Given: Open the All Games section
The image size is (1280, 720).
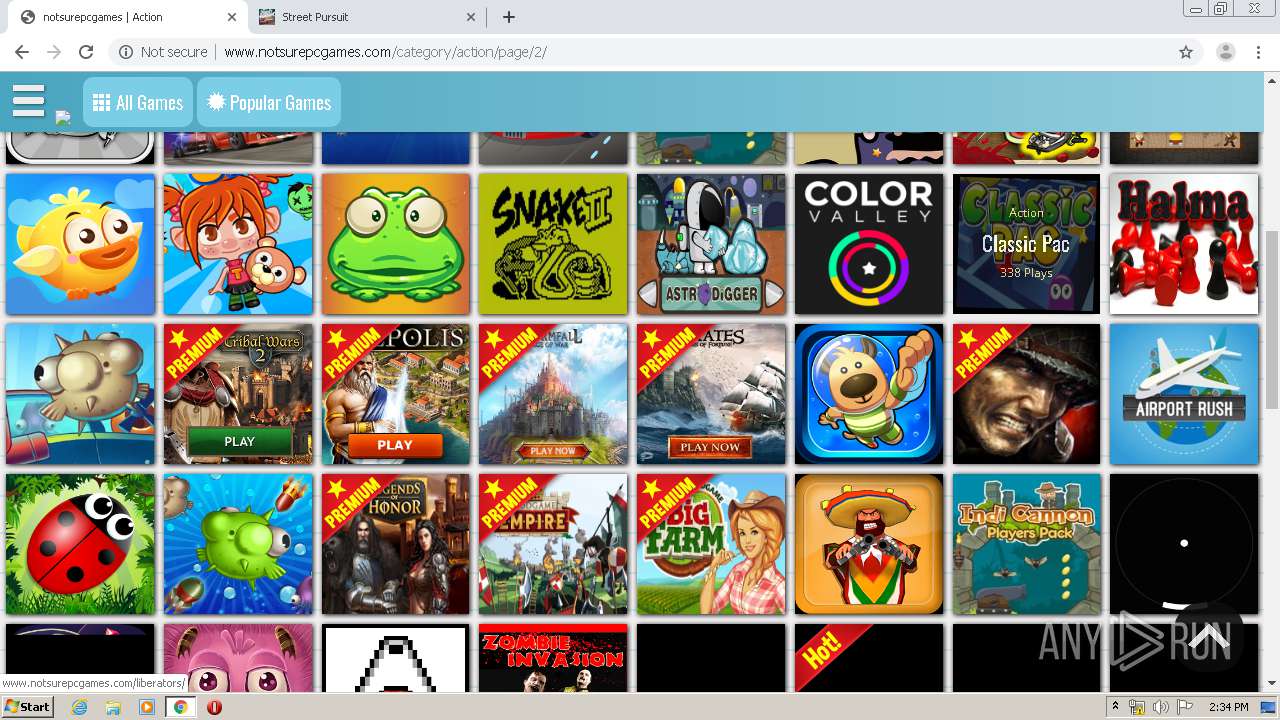Looking at the screenshot, I should 138,102.
